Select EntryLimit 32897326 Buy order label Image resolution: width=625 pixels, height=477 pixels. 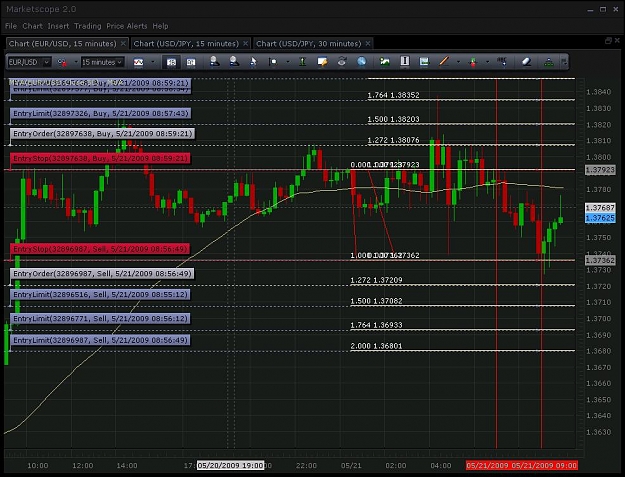click(100, 114)
